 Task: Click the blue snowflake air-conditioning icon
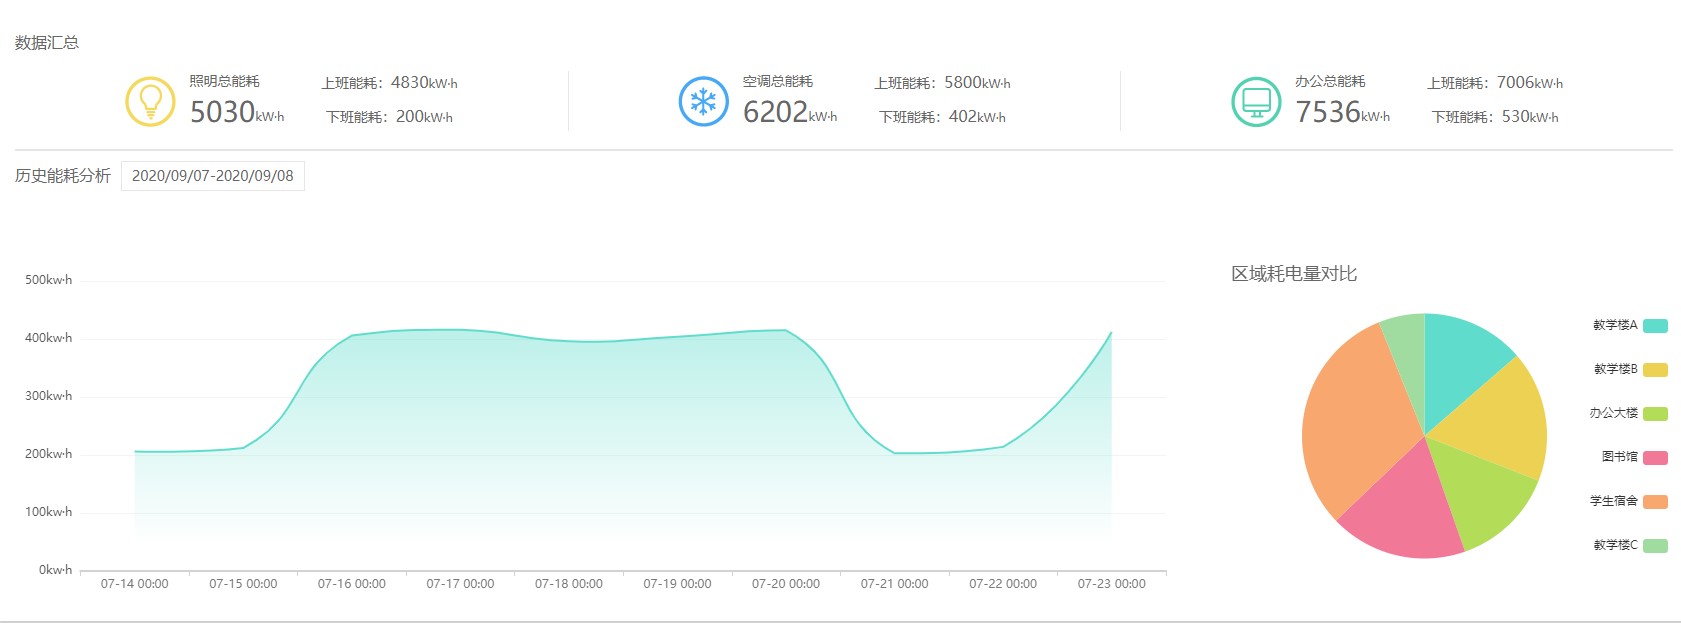tap(703, 101)
